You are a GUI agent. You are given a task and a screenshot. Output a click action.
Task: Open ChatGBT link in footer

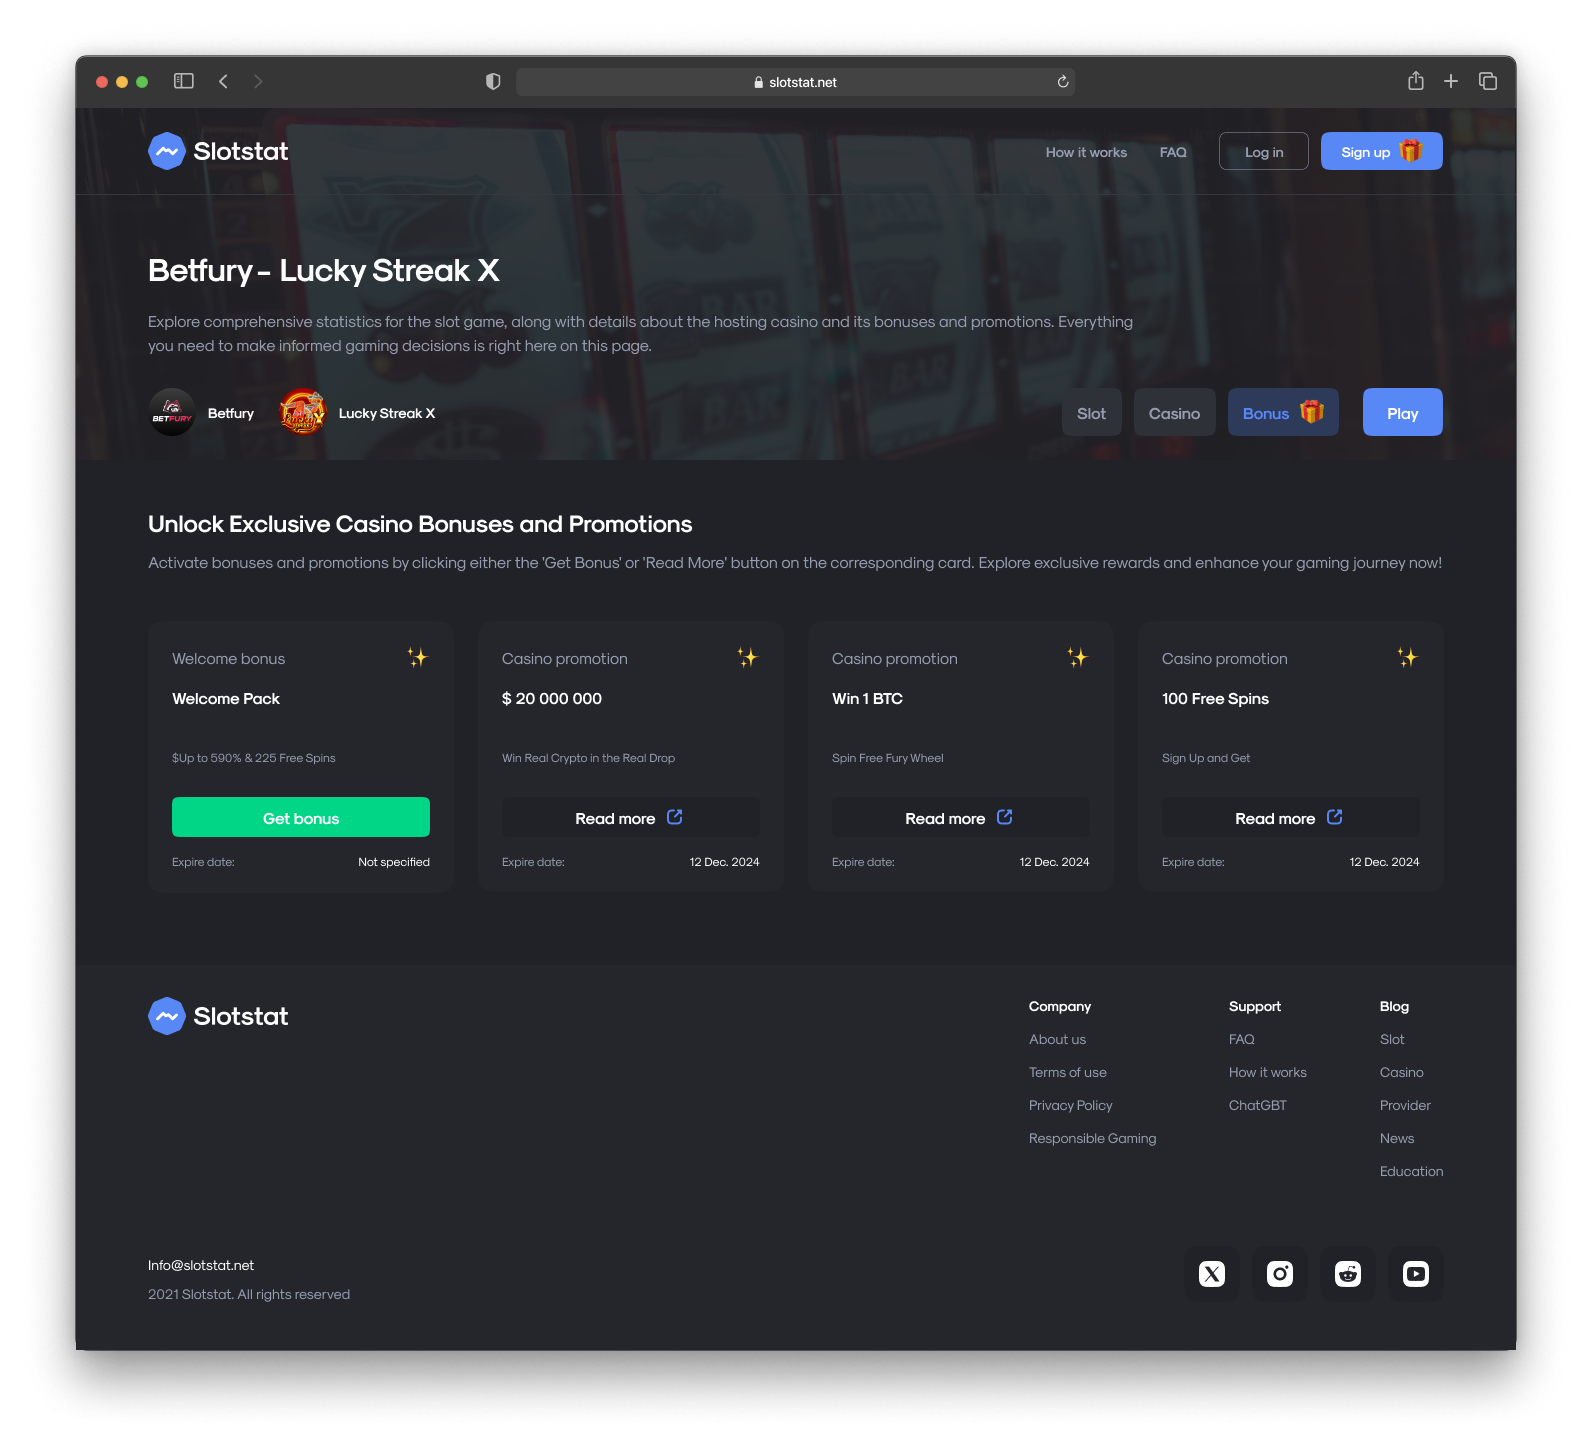point(1258,1105)
